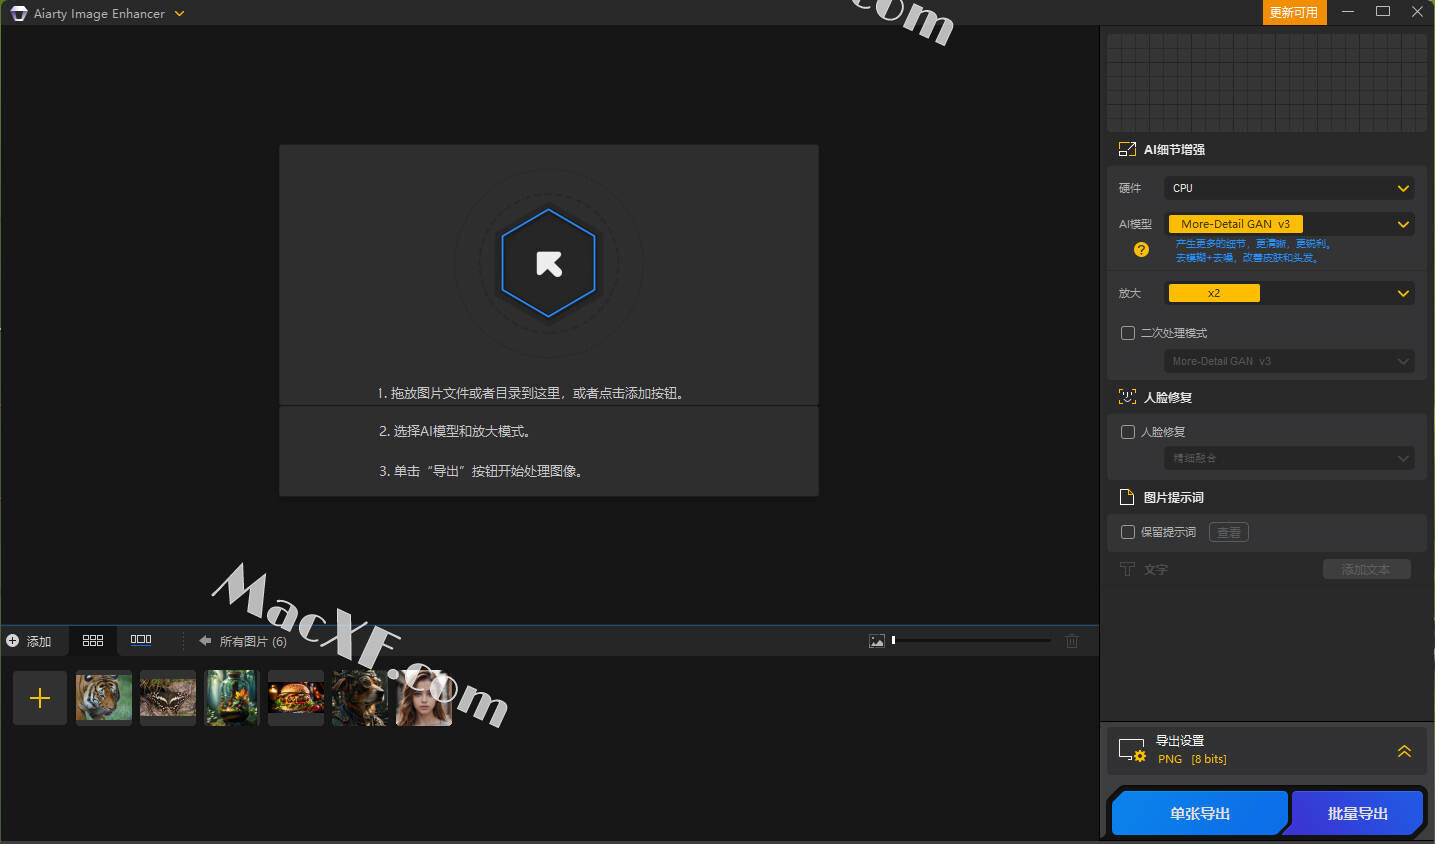
Task: Expand the 导出设置 panel chevron
Action: [1404, 751]
